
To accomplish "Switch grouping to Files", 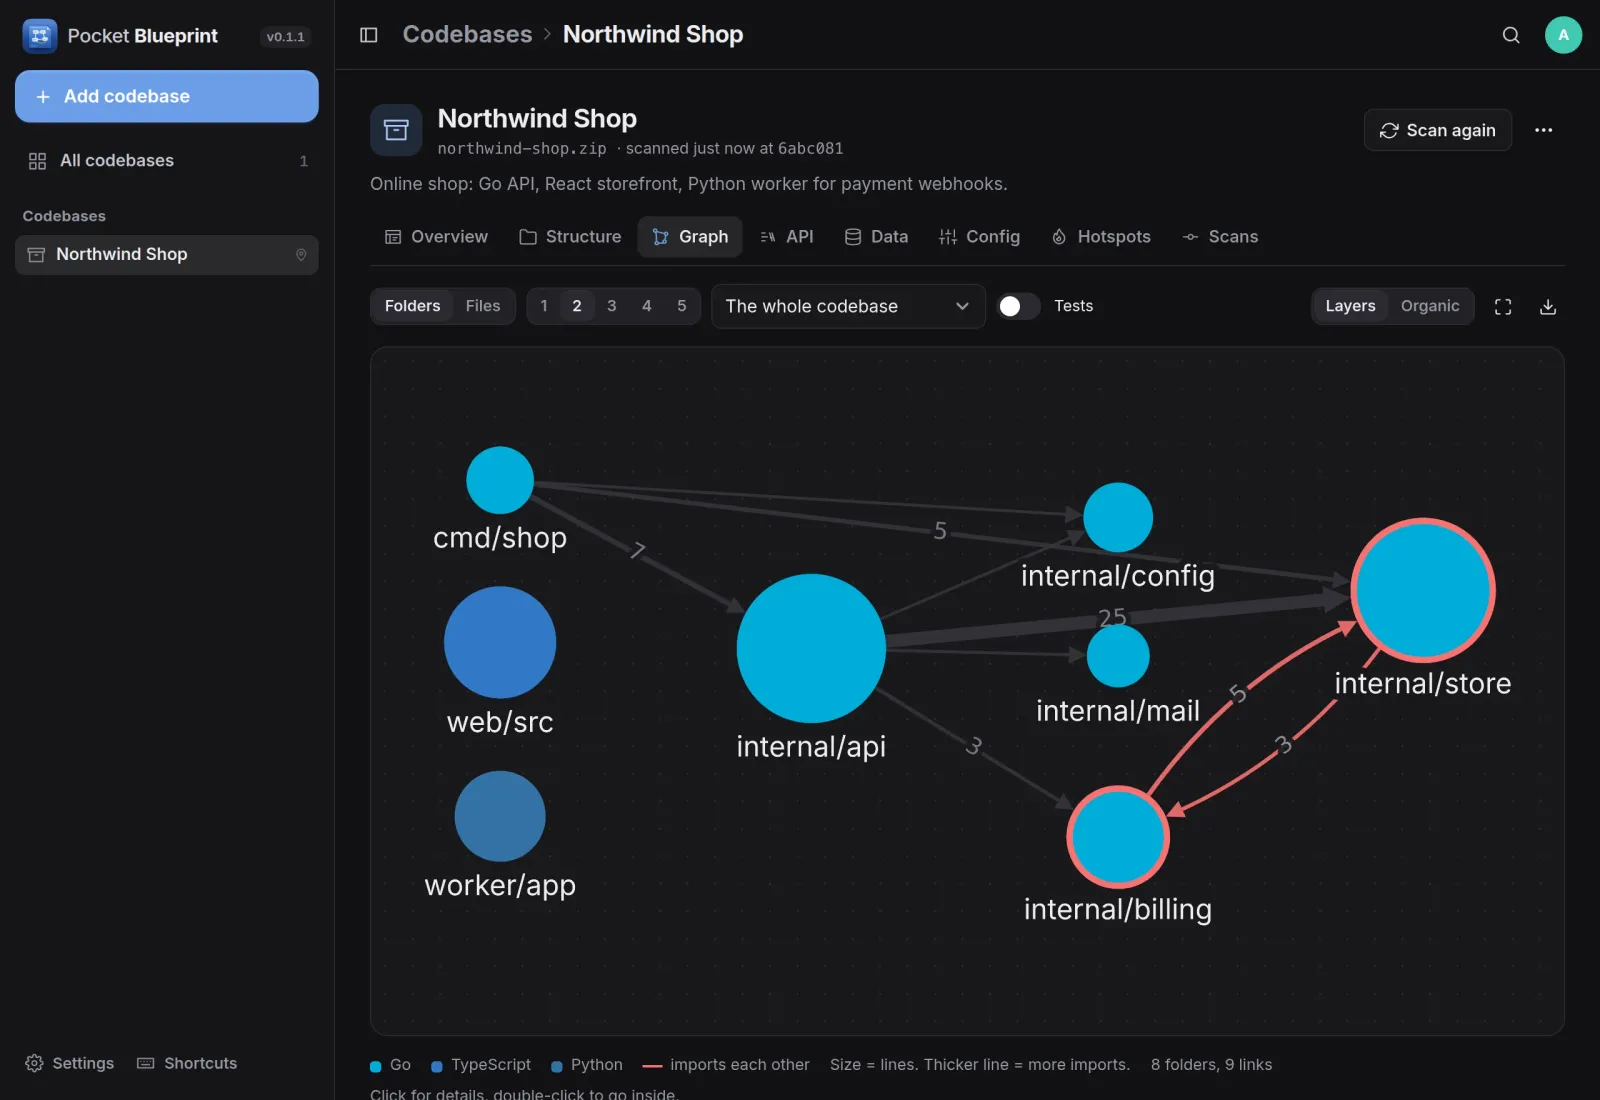I will [x=483, y=306].
